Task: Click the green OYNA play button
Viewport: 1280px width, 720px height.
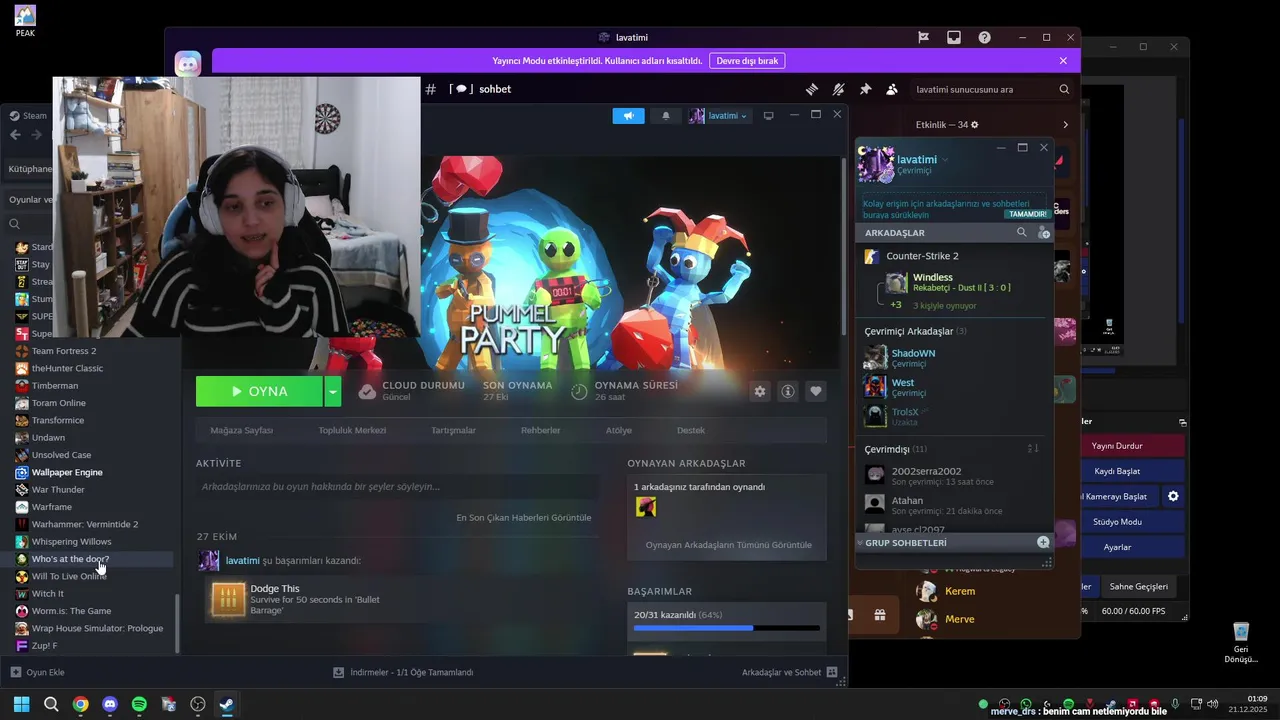Action: pyautogui.click(x=259, y=391)
